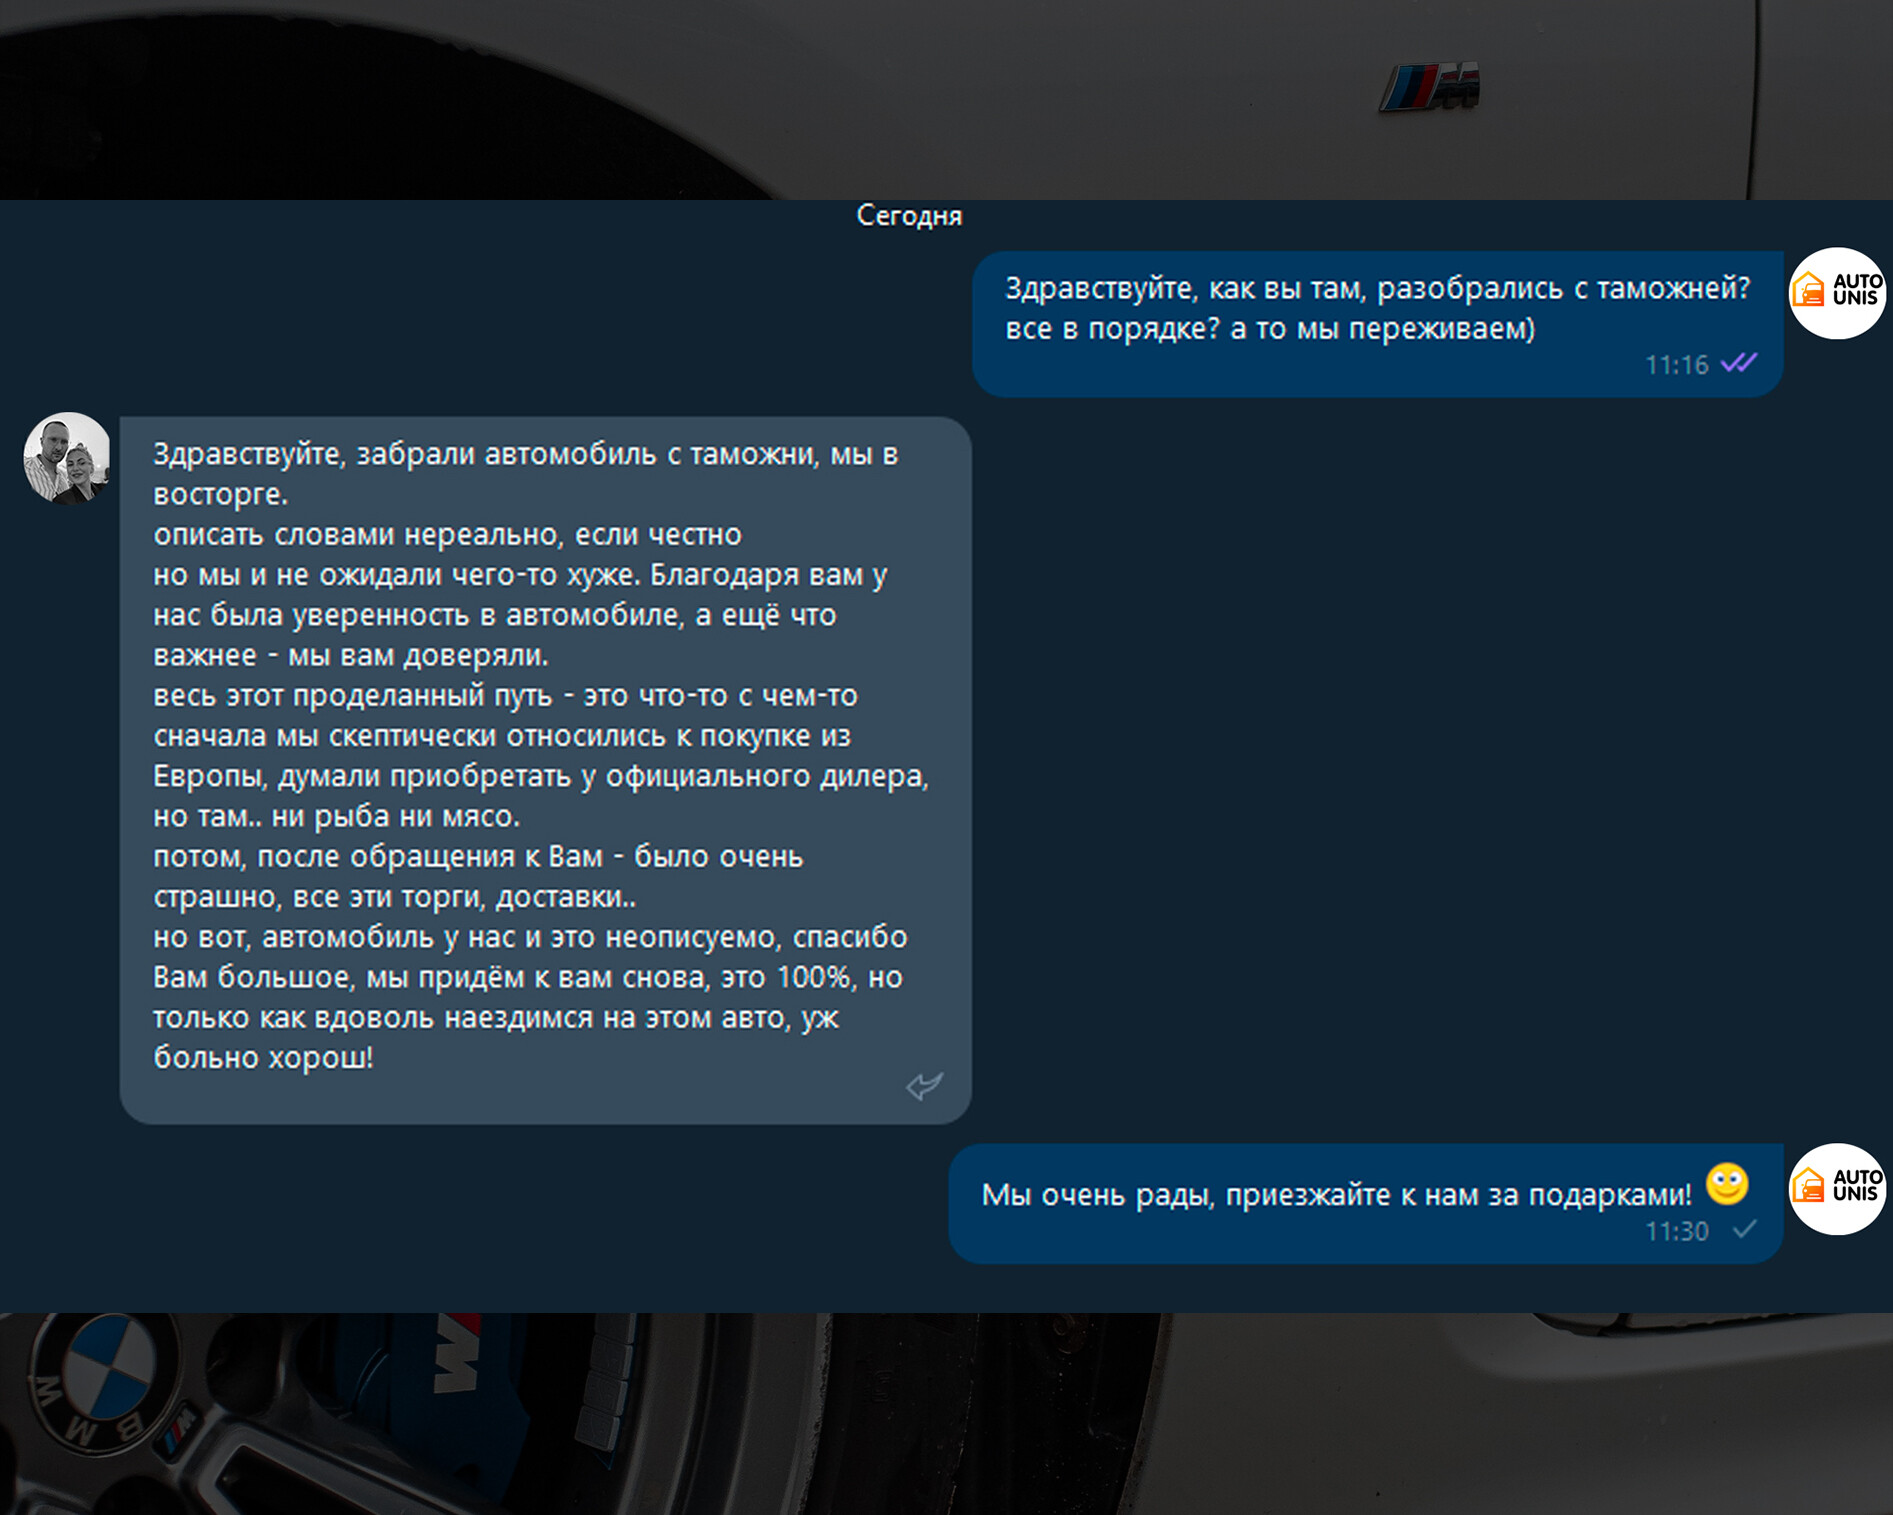This screenshot has width=1893, height=1515.
Task: Click the 11:16 timestamp
Action: coord(1677,365)
